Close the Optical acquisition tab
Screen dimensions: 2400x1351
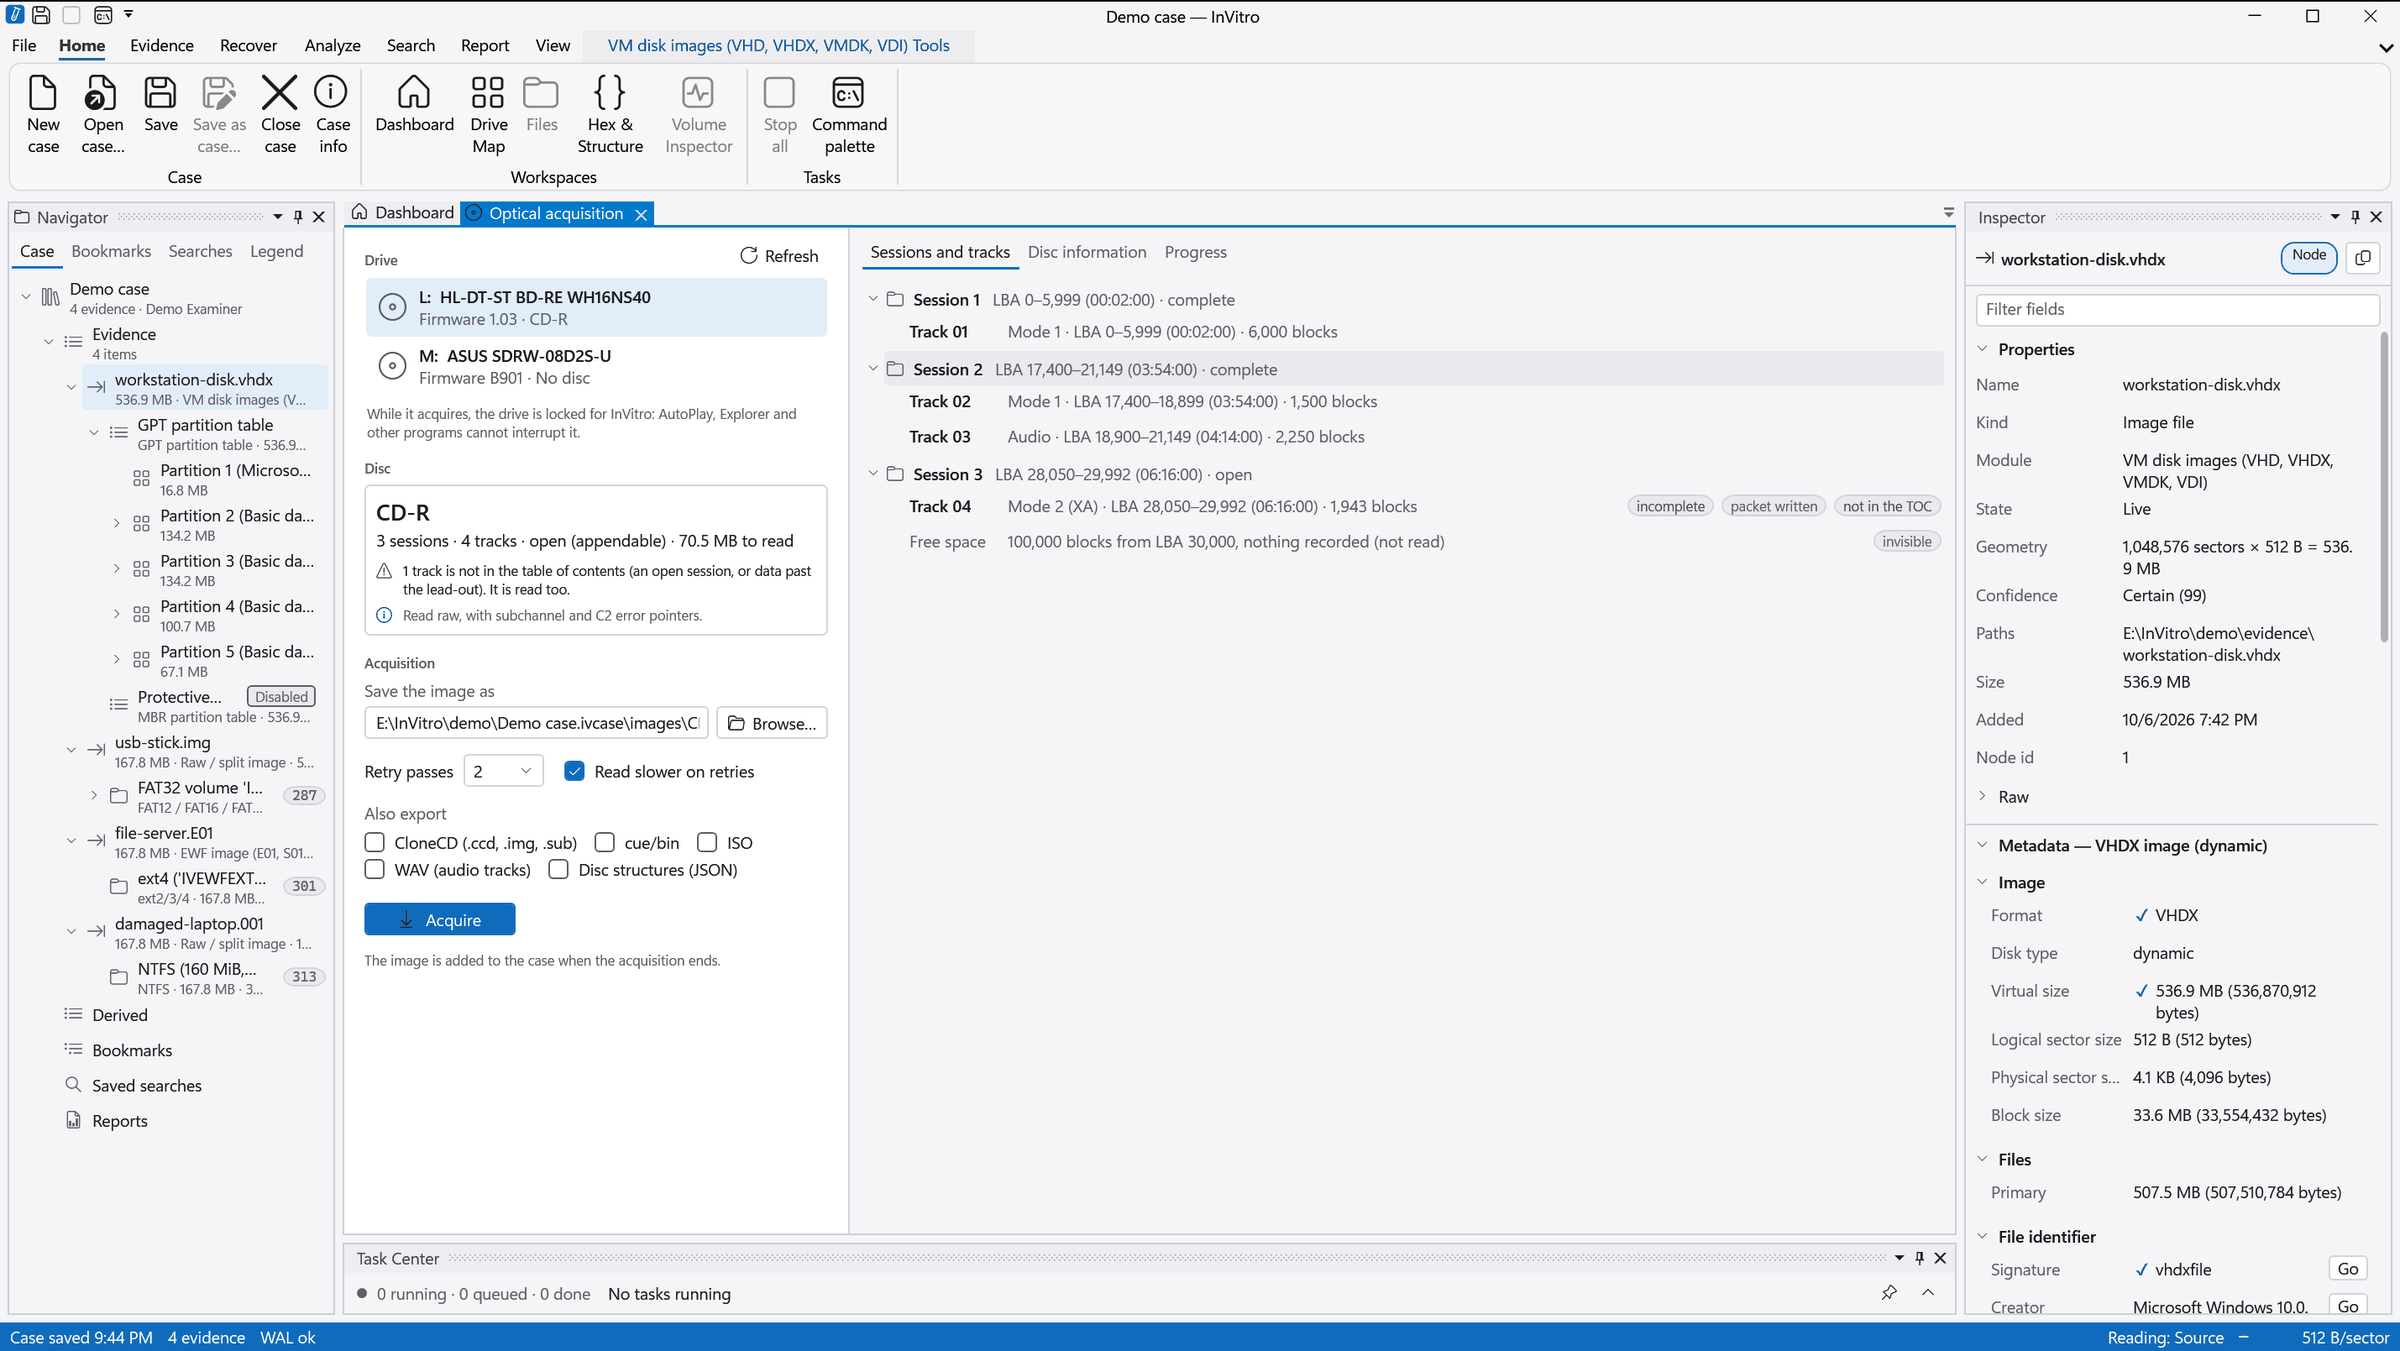(641, 214)
